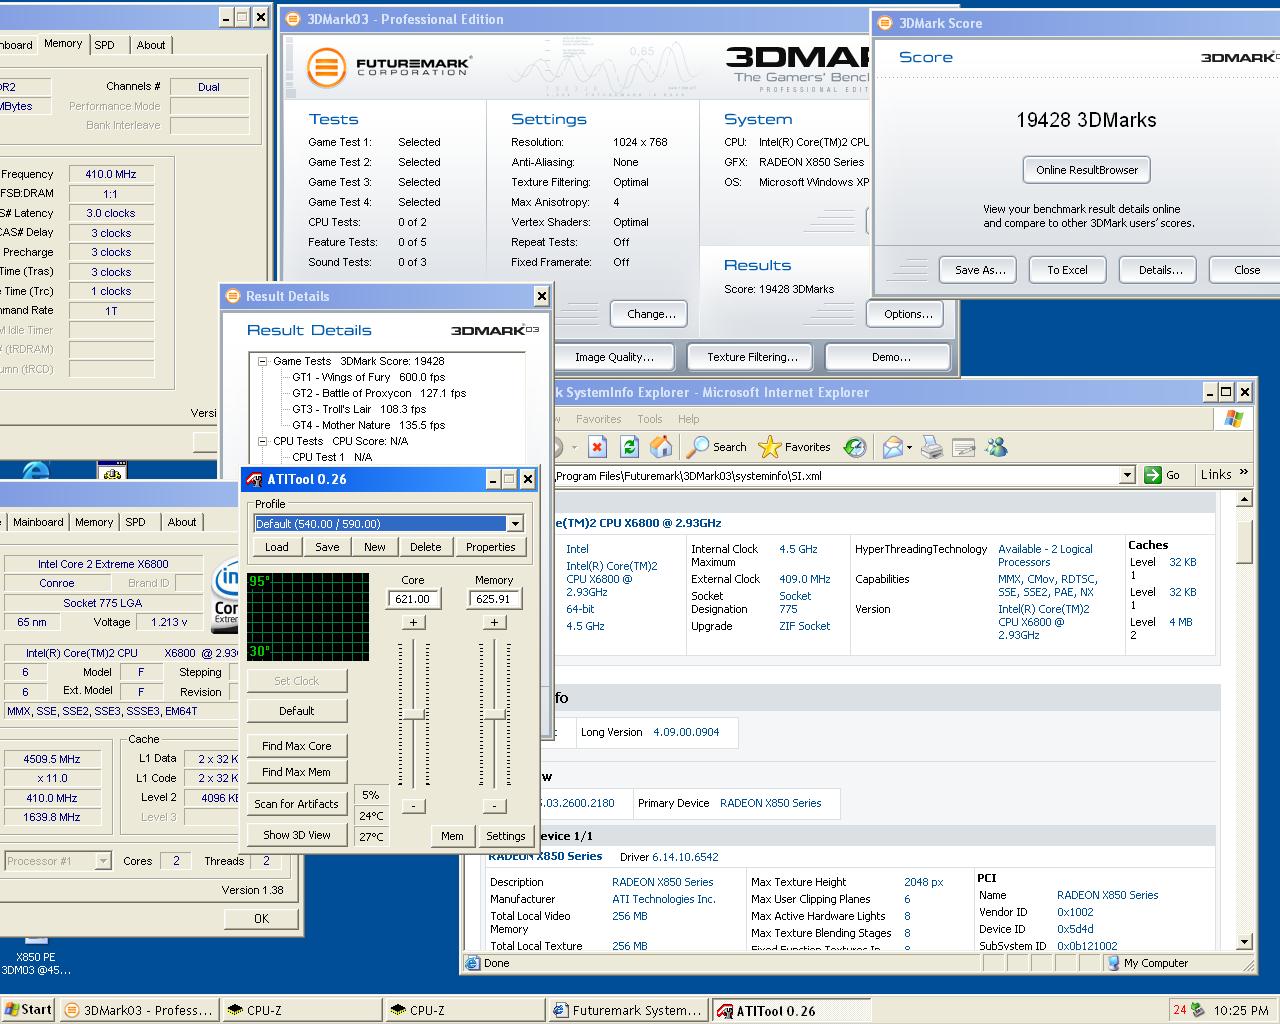Click the ATITool title bar icon
The image size is (1280, 1024).
[x=254, y=479]
